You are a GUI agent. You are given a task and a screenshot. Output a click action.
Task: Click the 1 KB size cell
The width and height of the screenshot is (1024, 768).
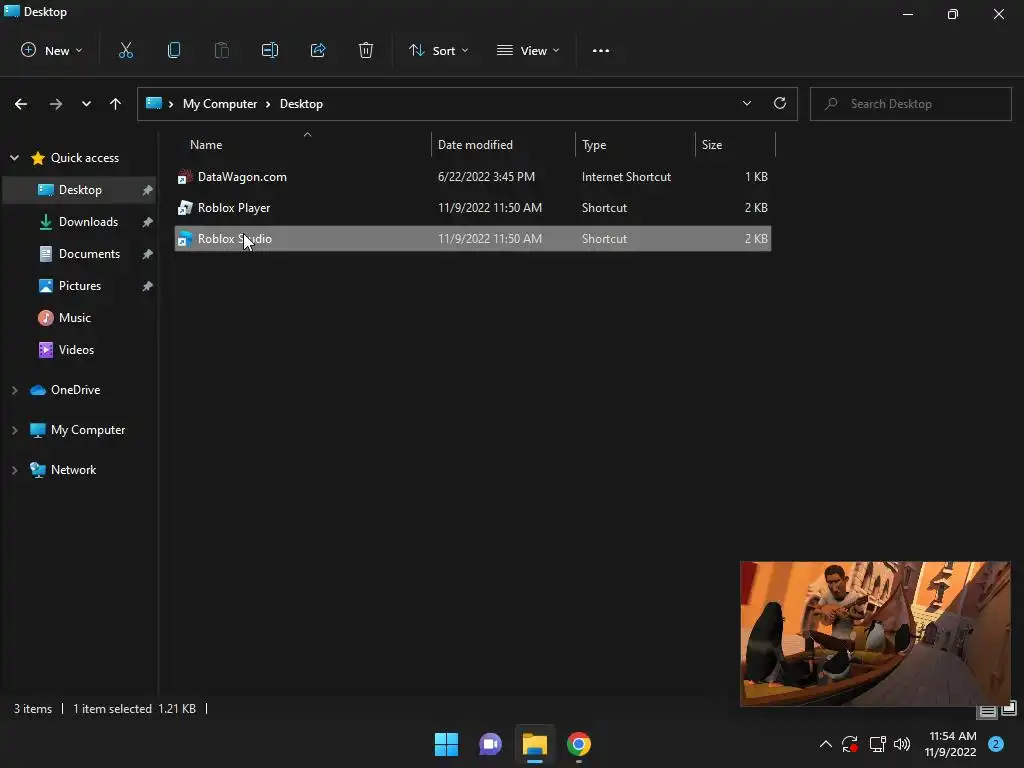coord(756,177)
